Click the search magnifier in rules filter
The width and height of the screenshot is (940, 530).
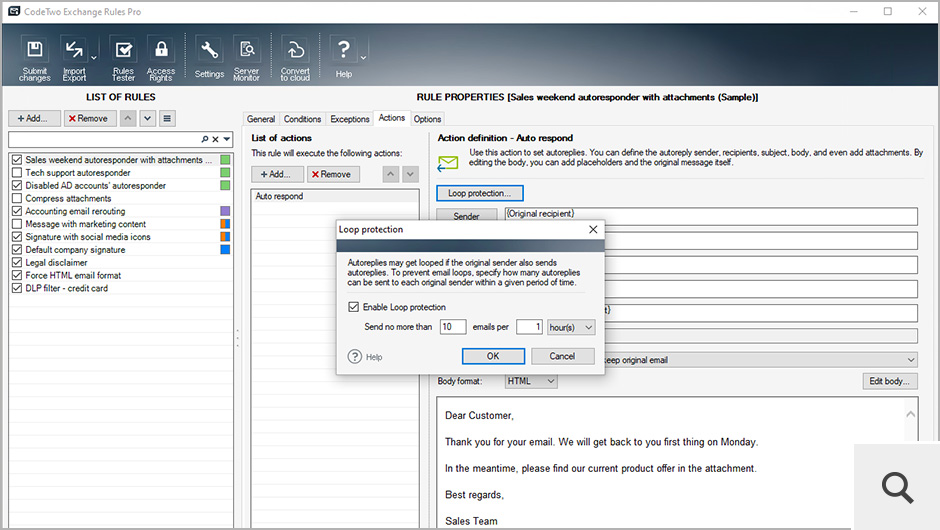[x=204, y=139]
